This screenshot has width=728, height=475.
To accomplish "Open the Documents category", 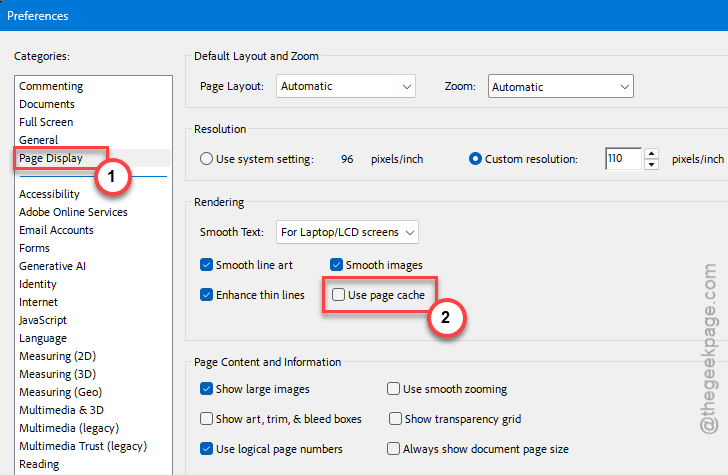I will (47, 104).
